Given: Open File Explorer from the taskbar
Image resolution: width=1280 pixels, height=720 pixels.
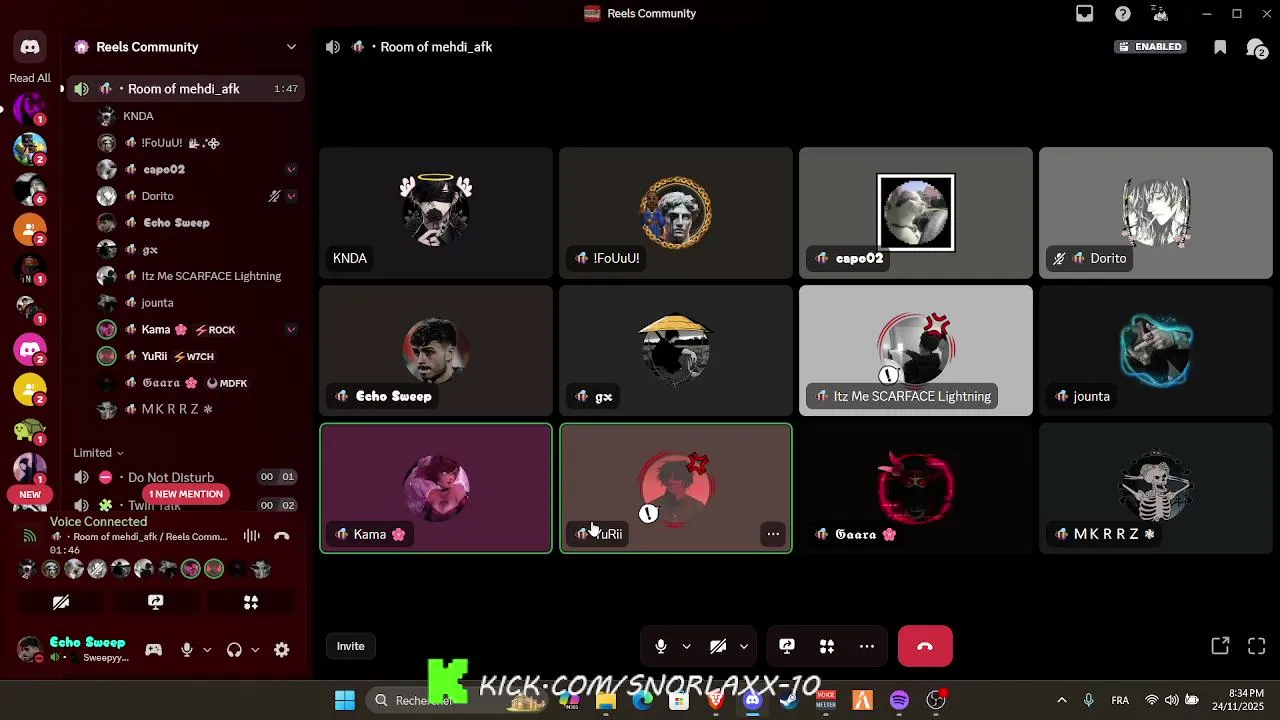Looking at the screenshot, I should [x=606, y=700].
